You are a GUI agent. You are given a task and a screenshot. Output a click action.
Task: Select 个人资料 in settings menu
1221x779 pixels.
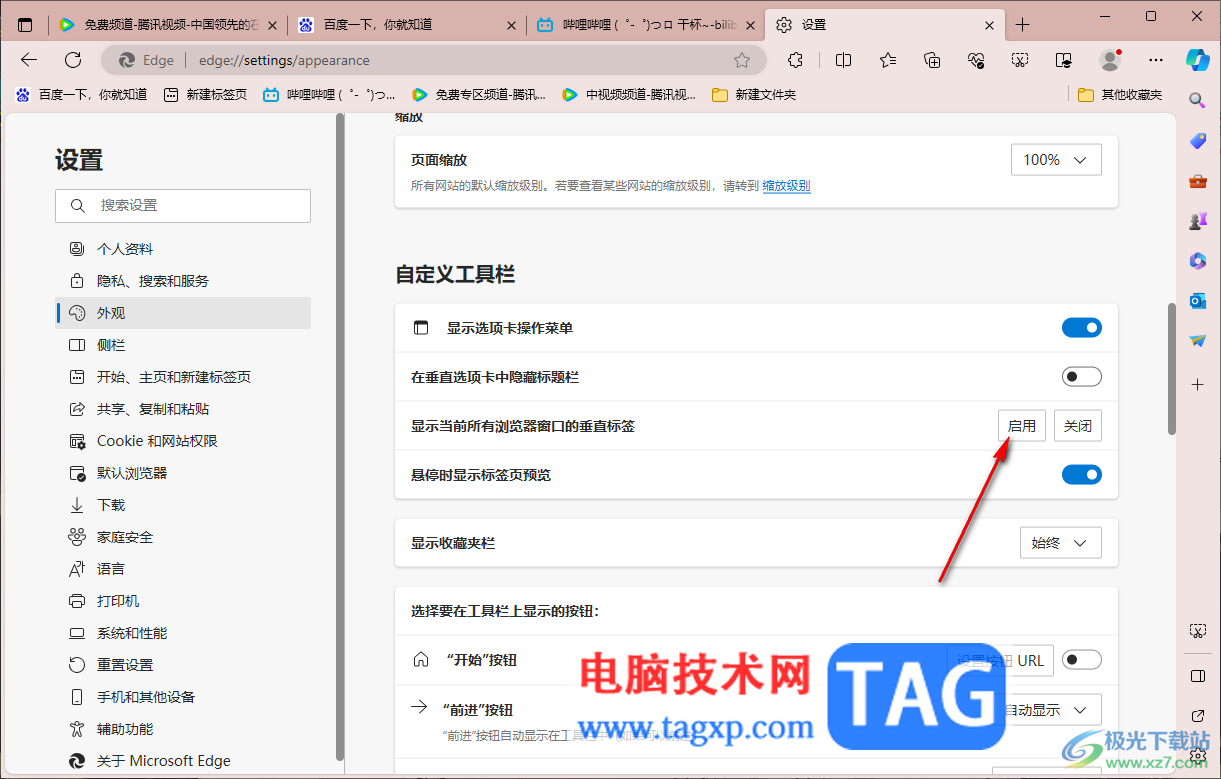click(183, 249)
